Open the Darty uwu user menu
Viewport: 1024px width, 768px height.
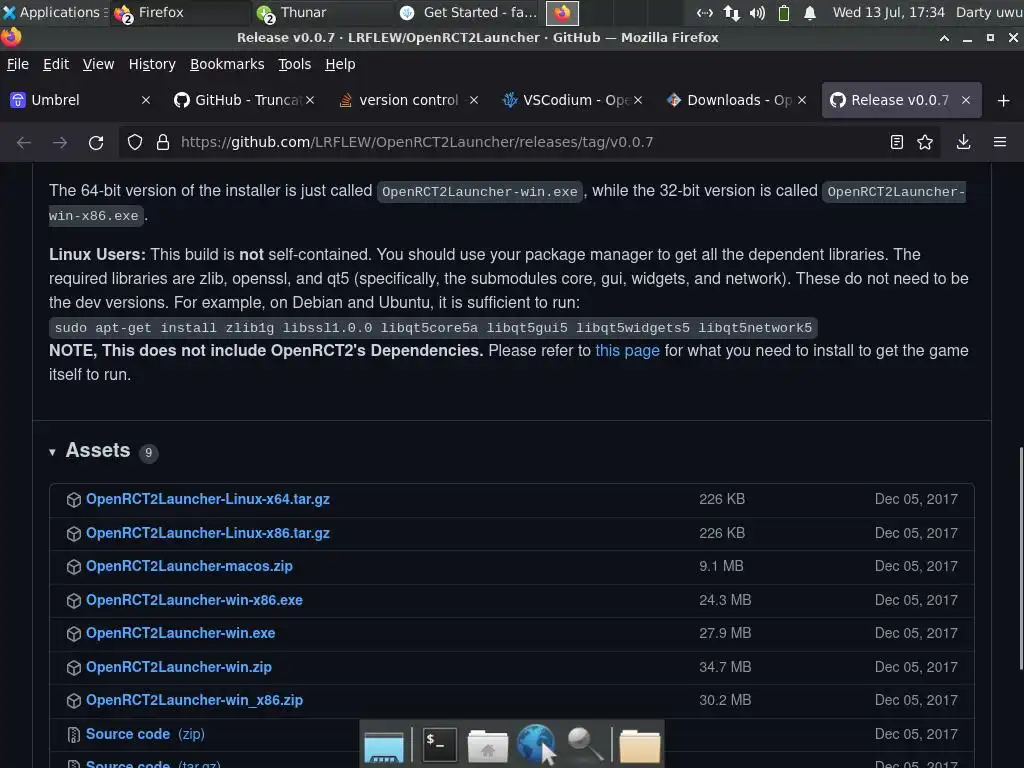point(989,12)
